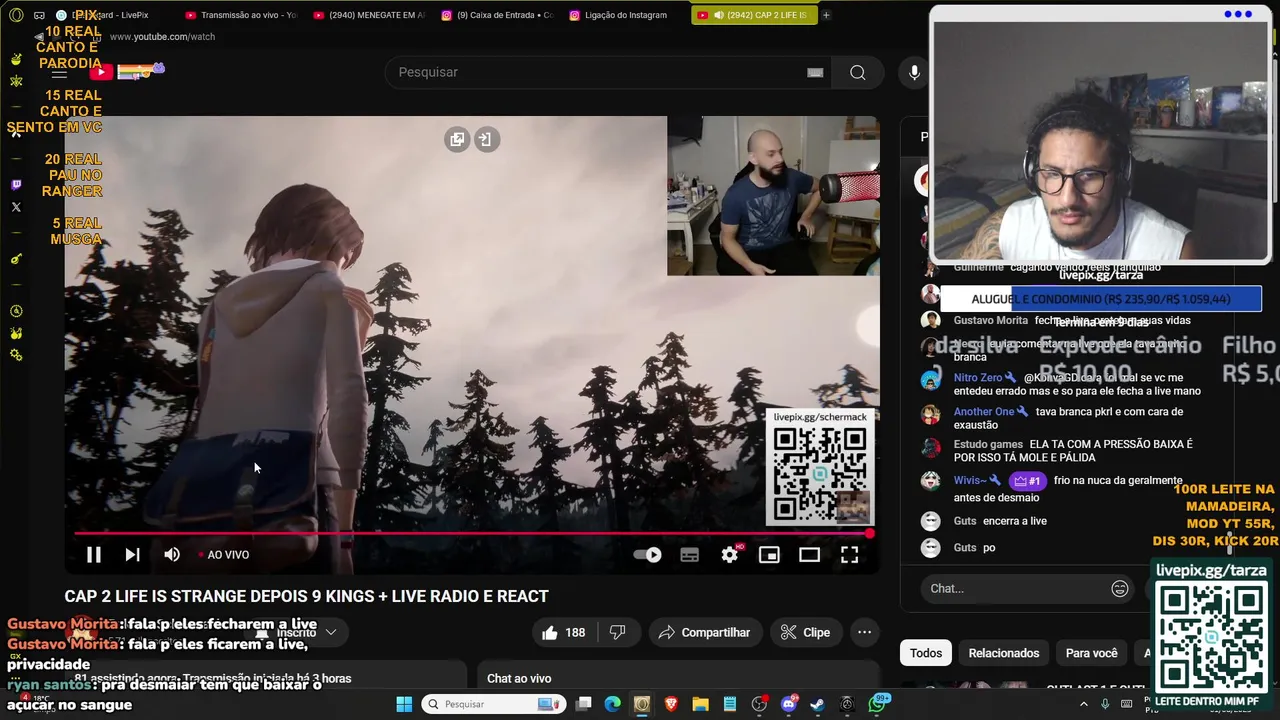Switch to MENEGATE EM AF tab

(369, 15)
